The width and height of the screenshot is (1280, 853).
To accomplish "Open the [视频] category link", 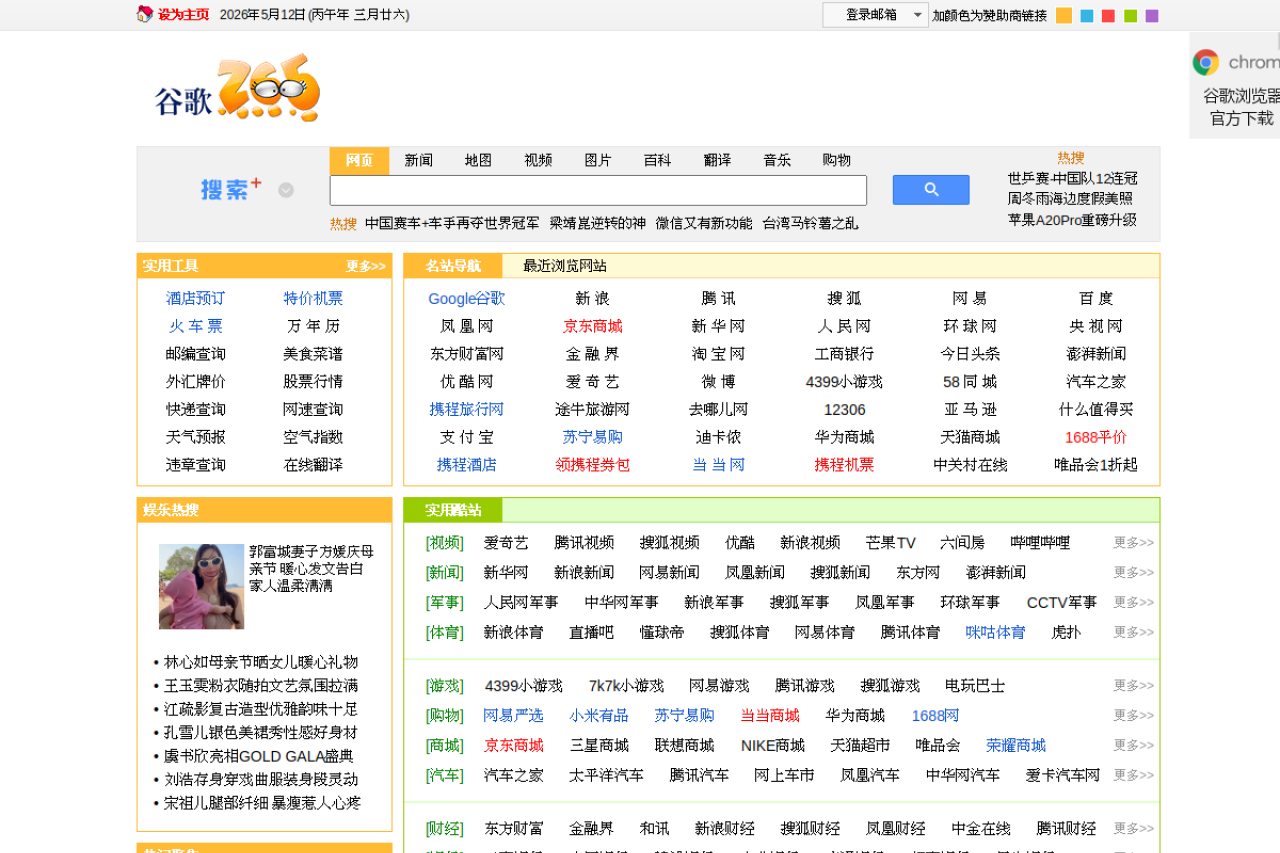I will pos(444,543).
